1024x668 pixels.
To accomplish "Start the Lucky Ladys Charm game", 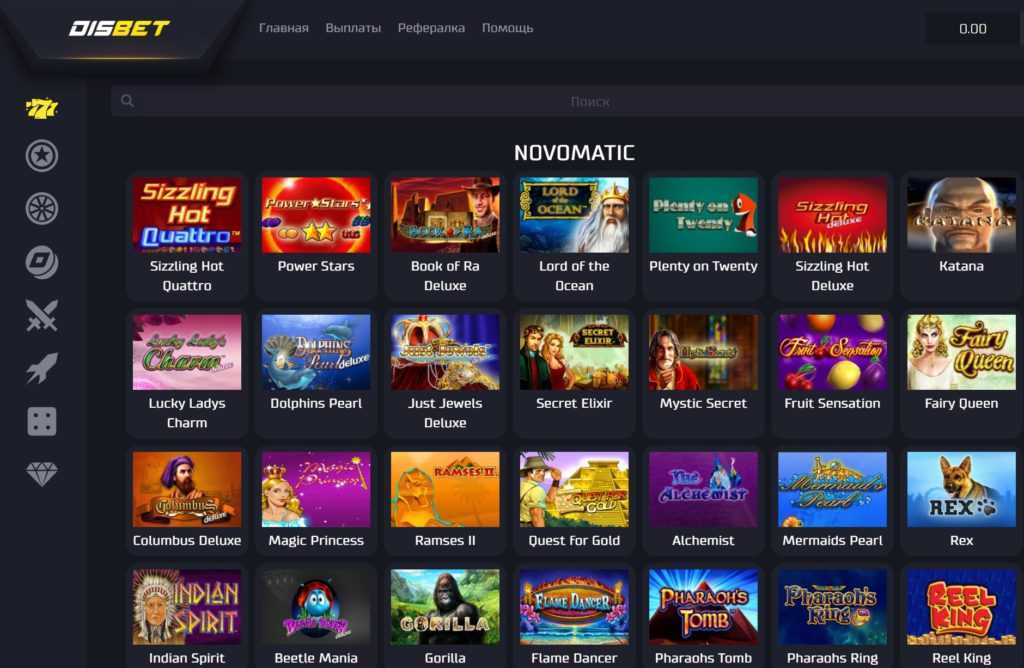I will [187, 372].
